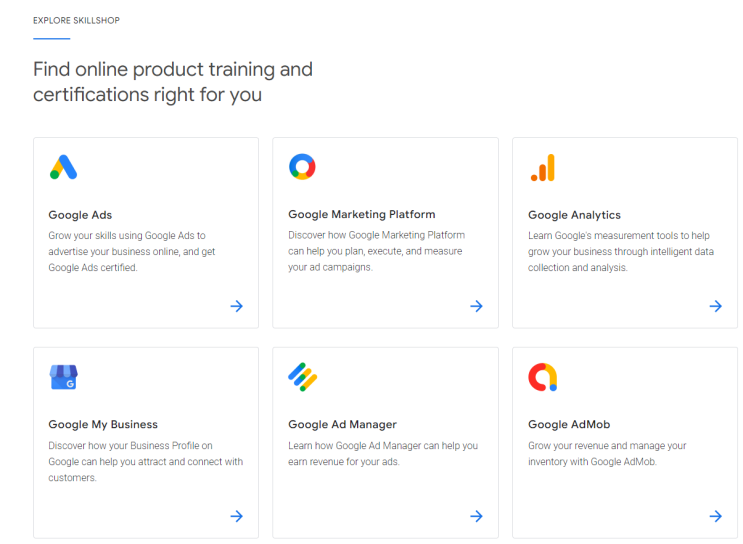The width and height of the screenshot is (743, 544).
Task: Click the Google Marketing Platform logo icon
Action: (x=302, y=167)
